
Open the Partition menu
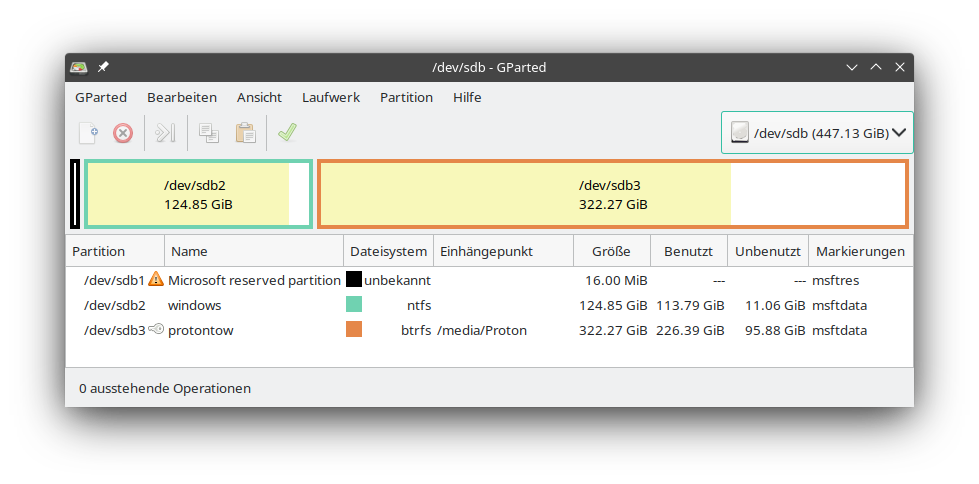(x=406, y=97)
